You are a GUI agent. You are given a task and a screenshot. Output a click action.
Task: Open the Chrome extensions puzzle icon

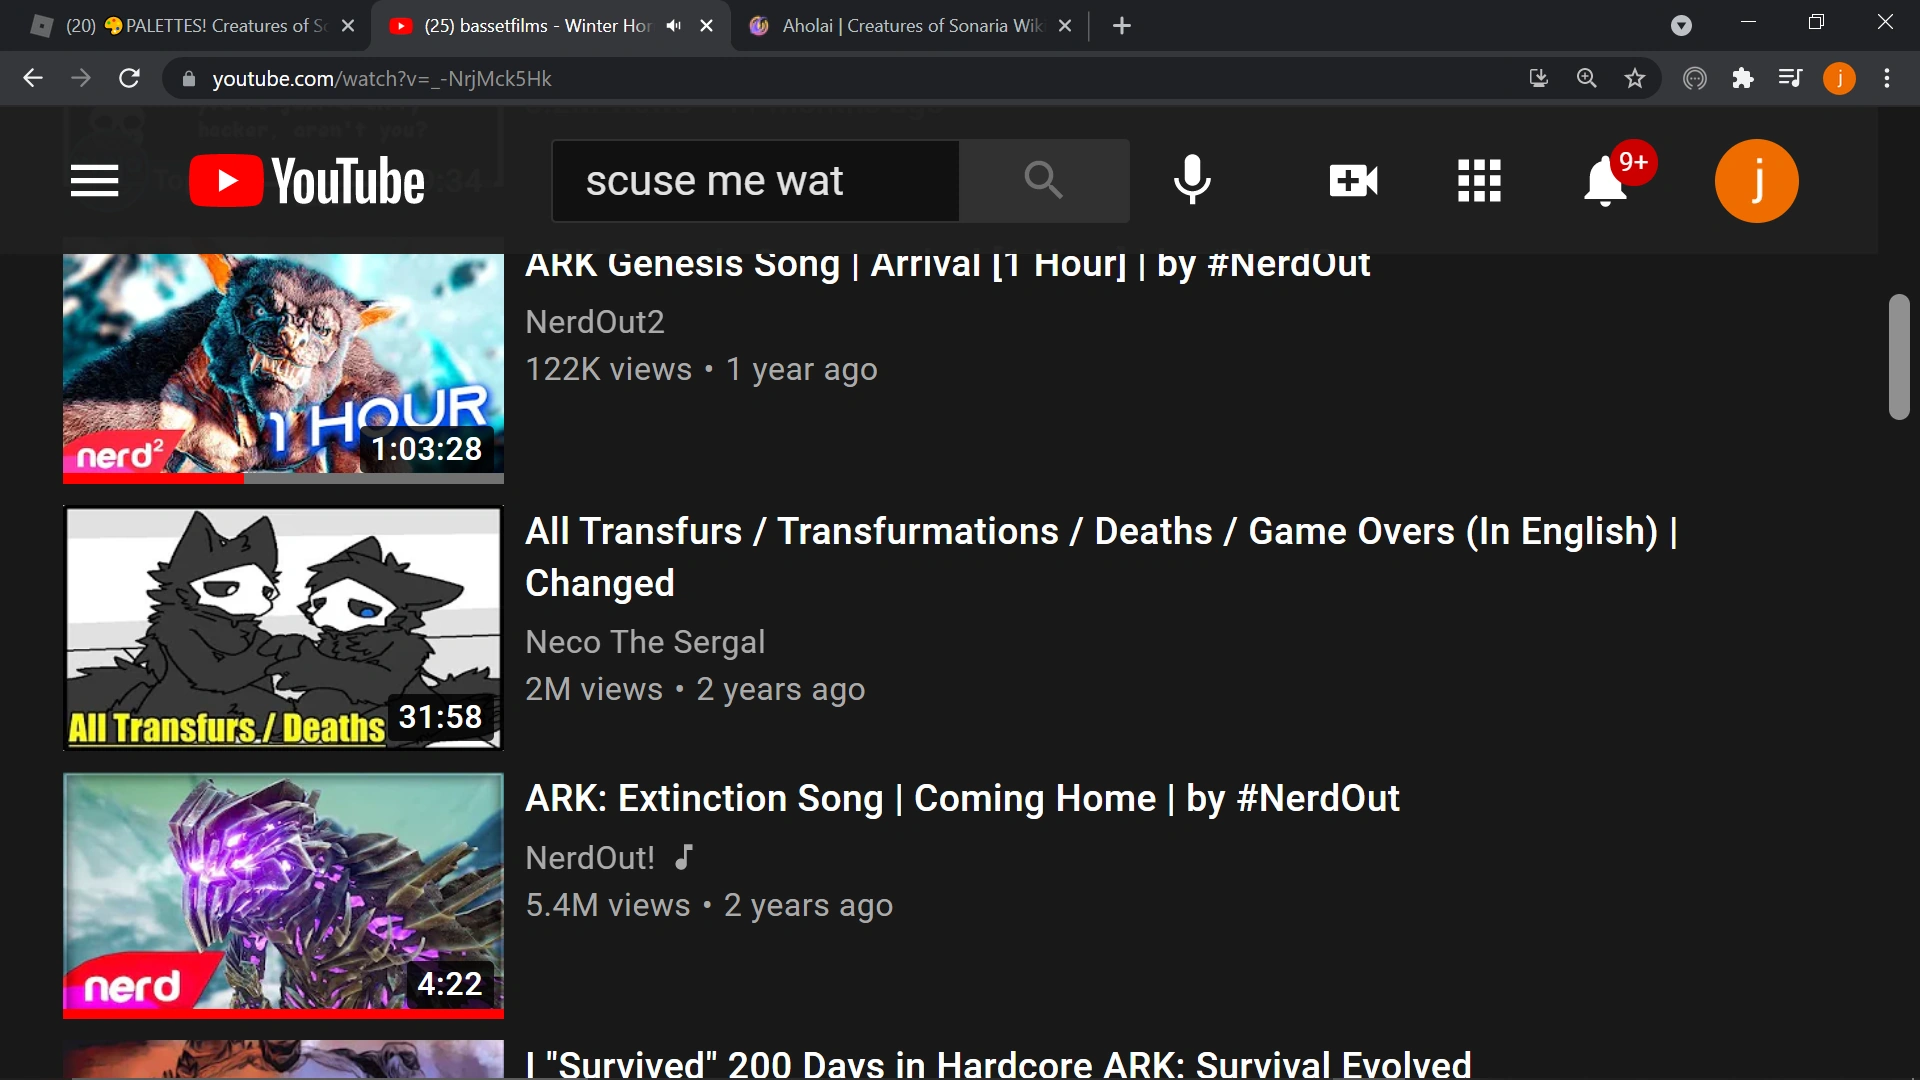point(1743,78)
